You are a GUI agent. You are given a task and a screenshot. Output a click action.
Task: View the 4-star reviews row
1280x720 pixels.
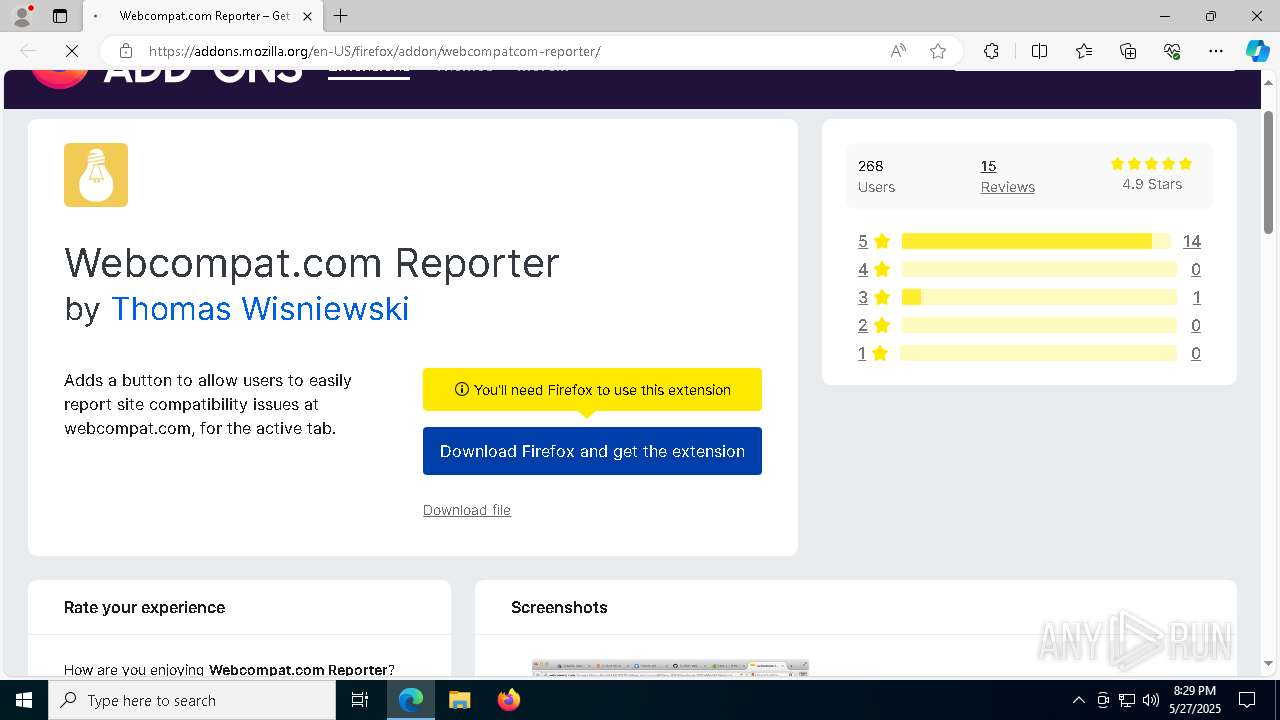[x=1029, y=269]
